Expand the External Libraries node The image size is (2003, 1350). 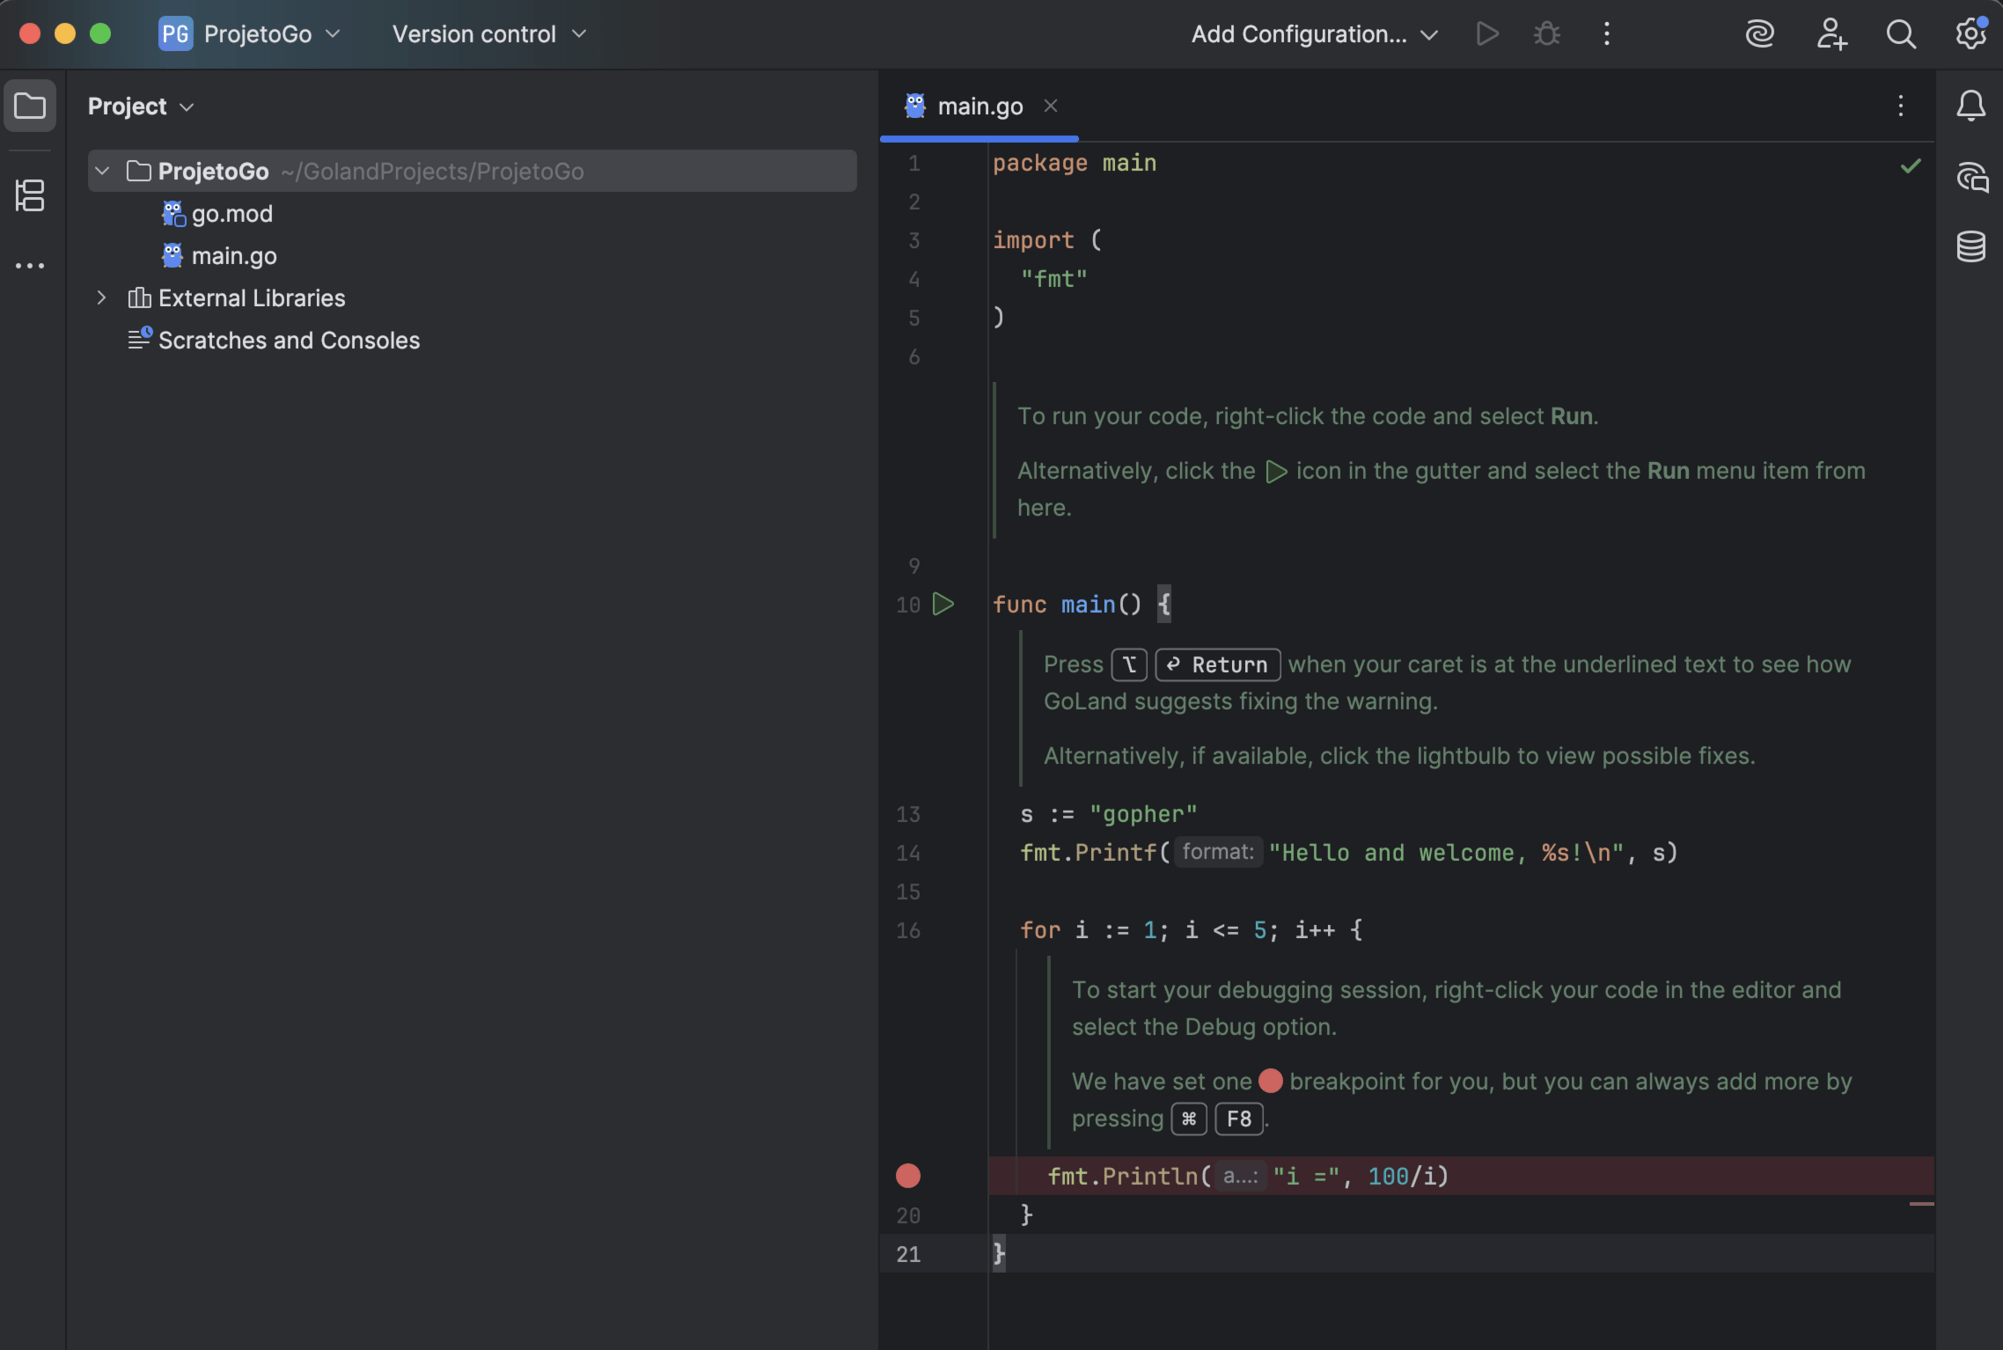click(x=102, y=298)
